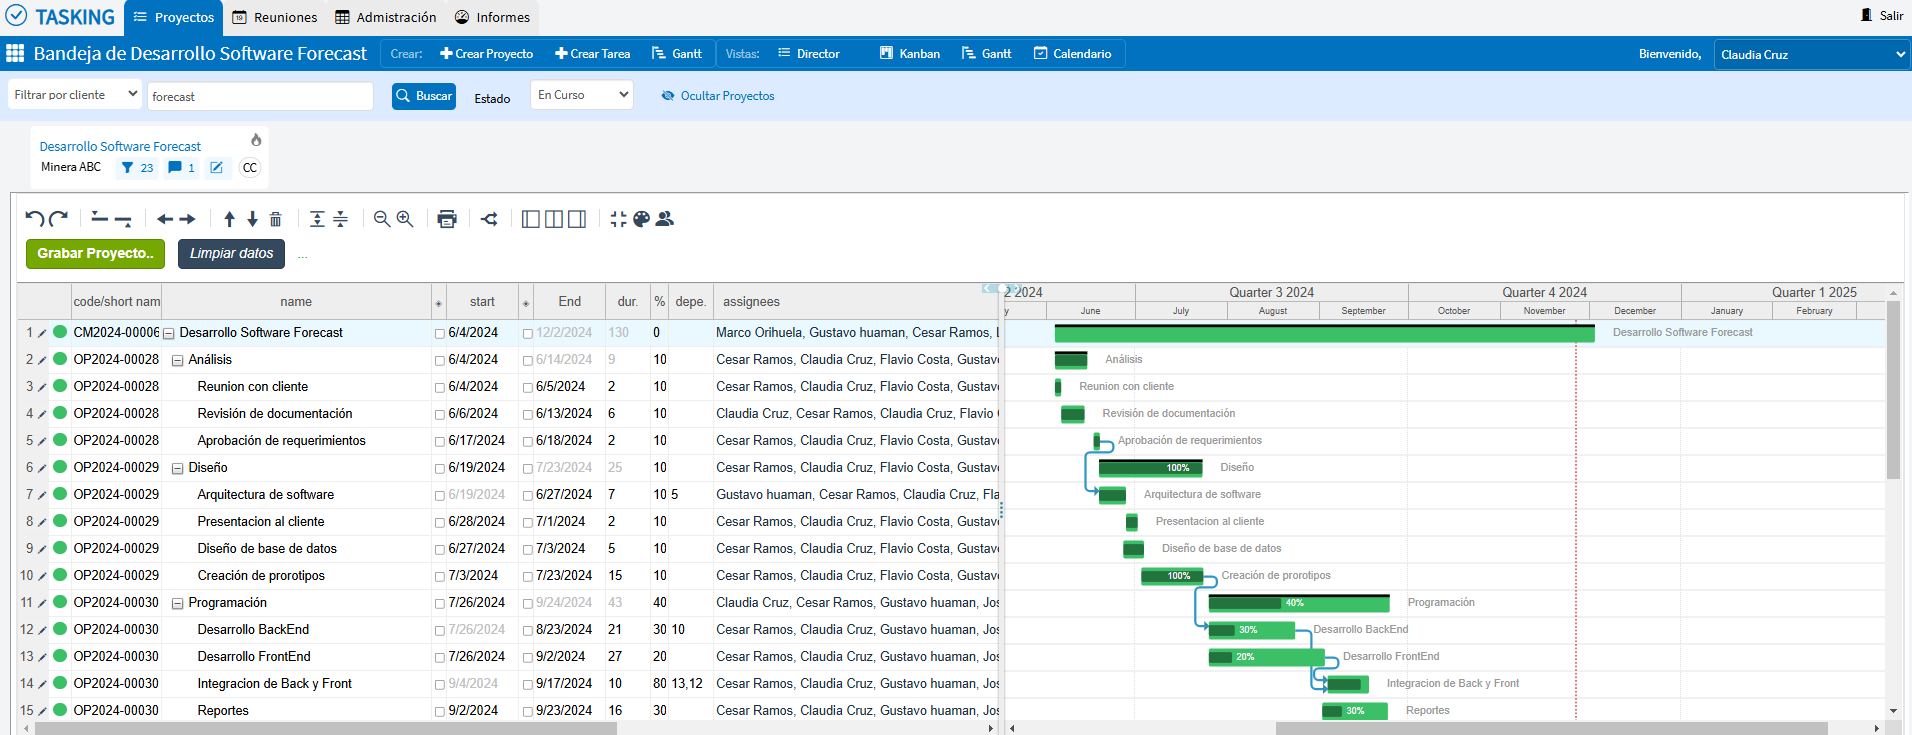Switch to the Reuniones tab

pyautogui.click(x=275, y=17)
